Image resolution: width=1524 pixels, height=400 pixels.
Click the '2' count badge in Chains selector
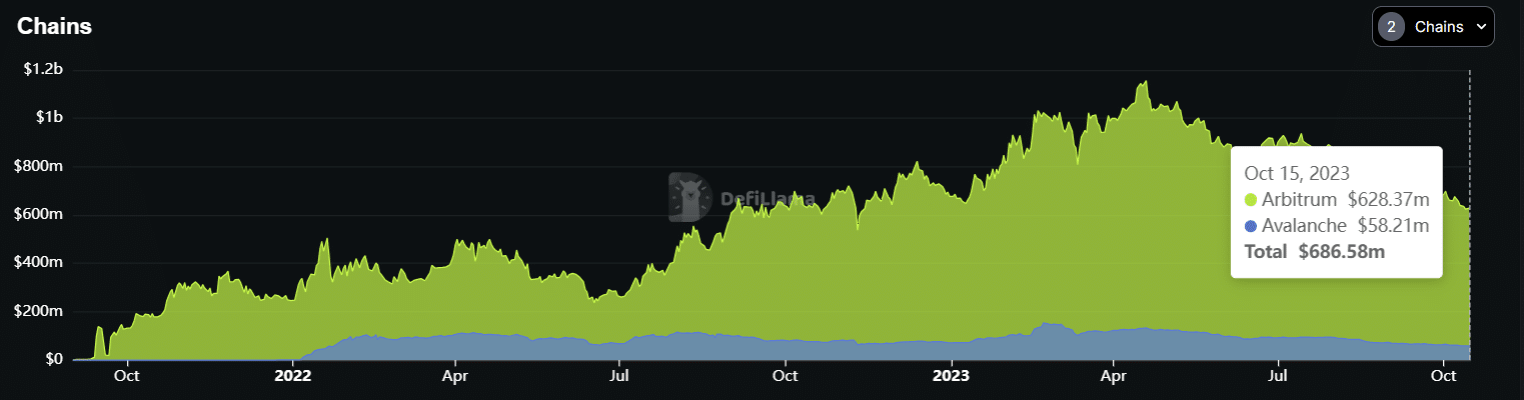coord(1391,27)
